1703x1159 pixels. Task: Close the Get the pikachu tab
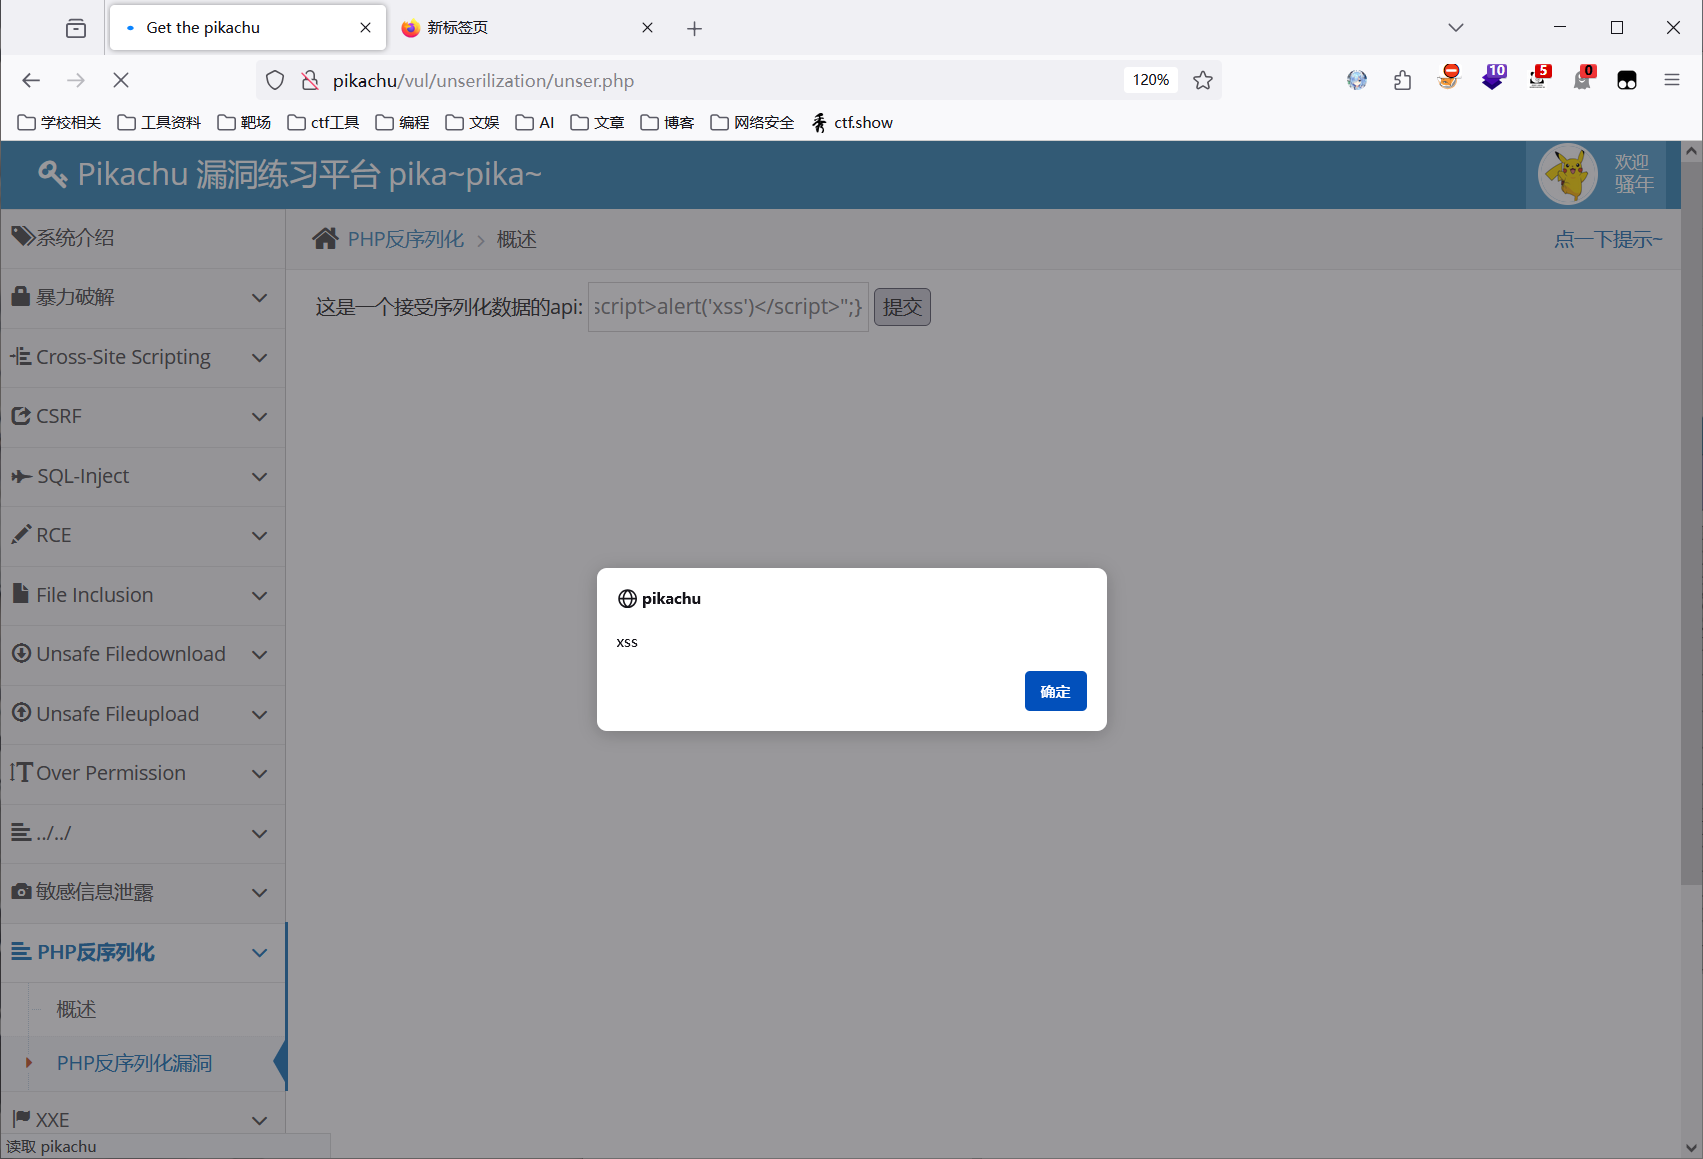click(x=366, y=28)
